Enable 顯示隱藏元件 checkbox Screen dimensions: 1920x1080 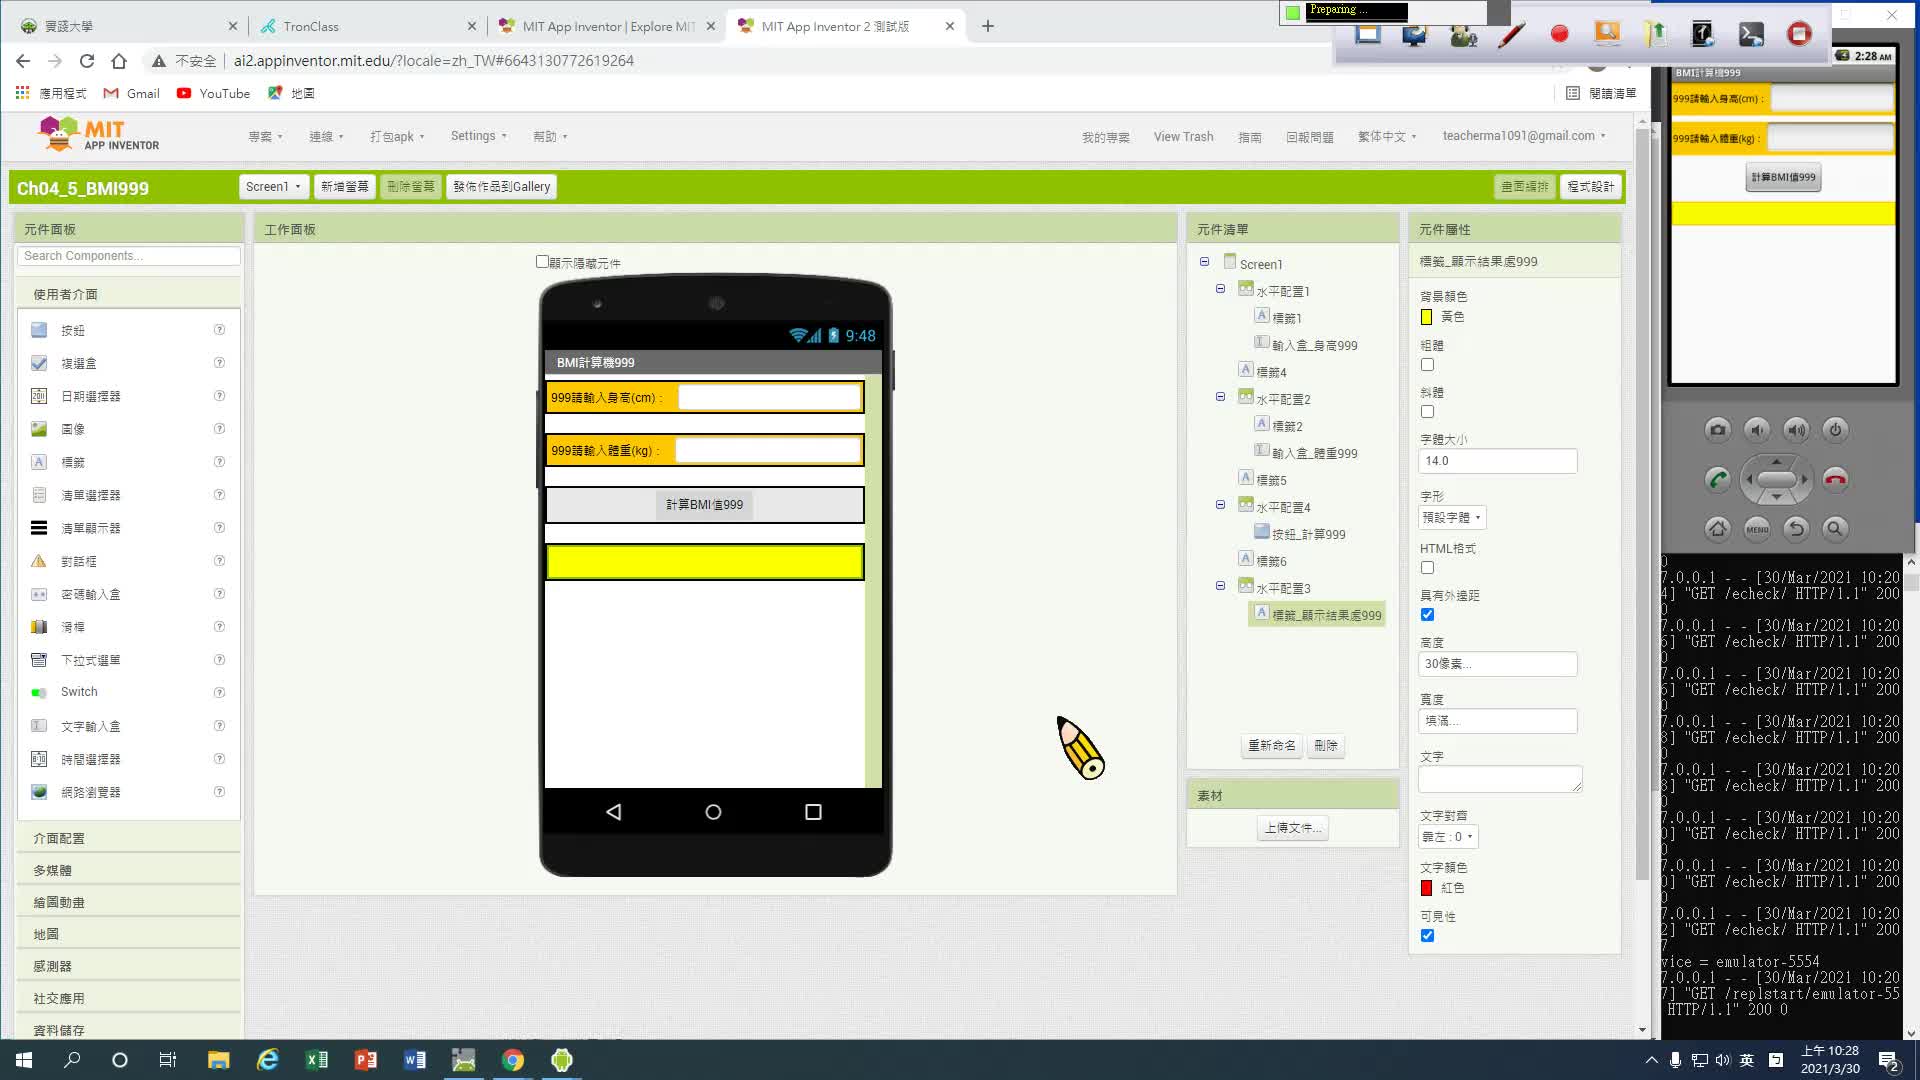542,262
